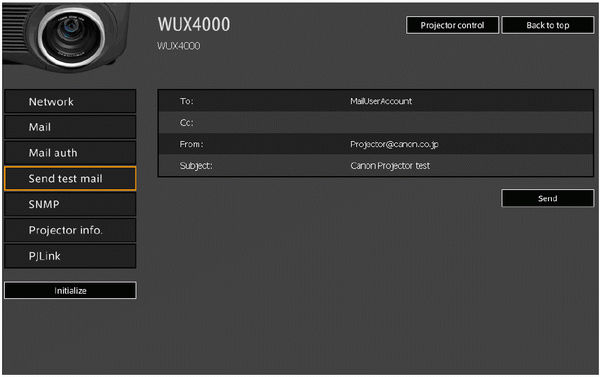Select the Mail auth menu item
The width and height of the screenshot is (600, 377).
pyautogui.click(x=70, y=153)
